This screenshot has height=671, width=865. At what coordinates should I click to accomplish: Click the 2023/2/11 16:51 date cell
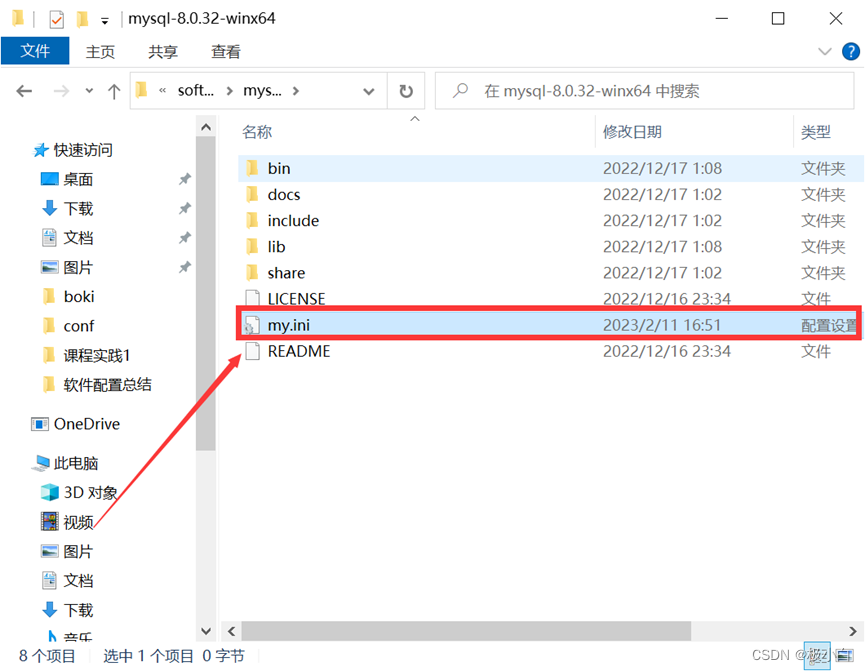[x=662, y=325]
